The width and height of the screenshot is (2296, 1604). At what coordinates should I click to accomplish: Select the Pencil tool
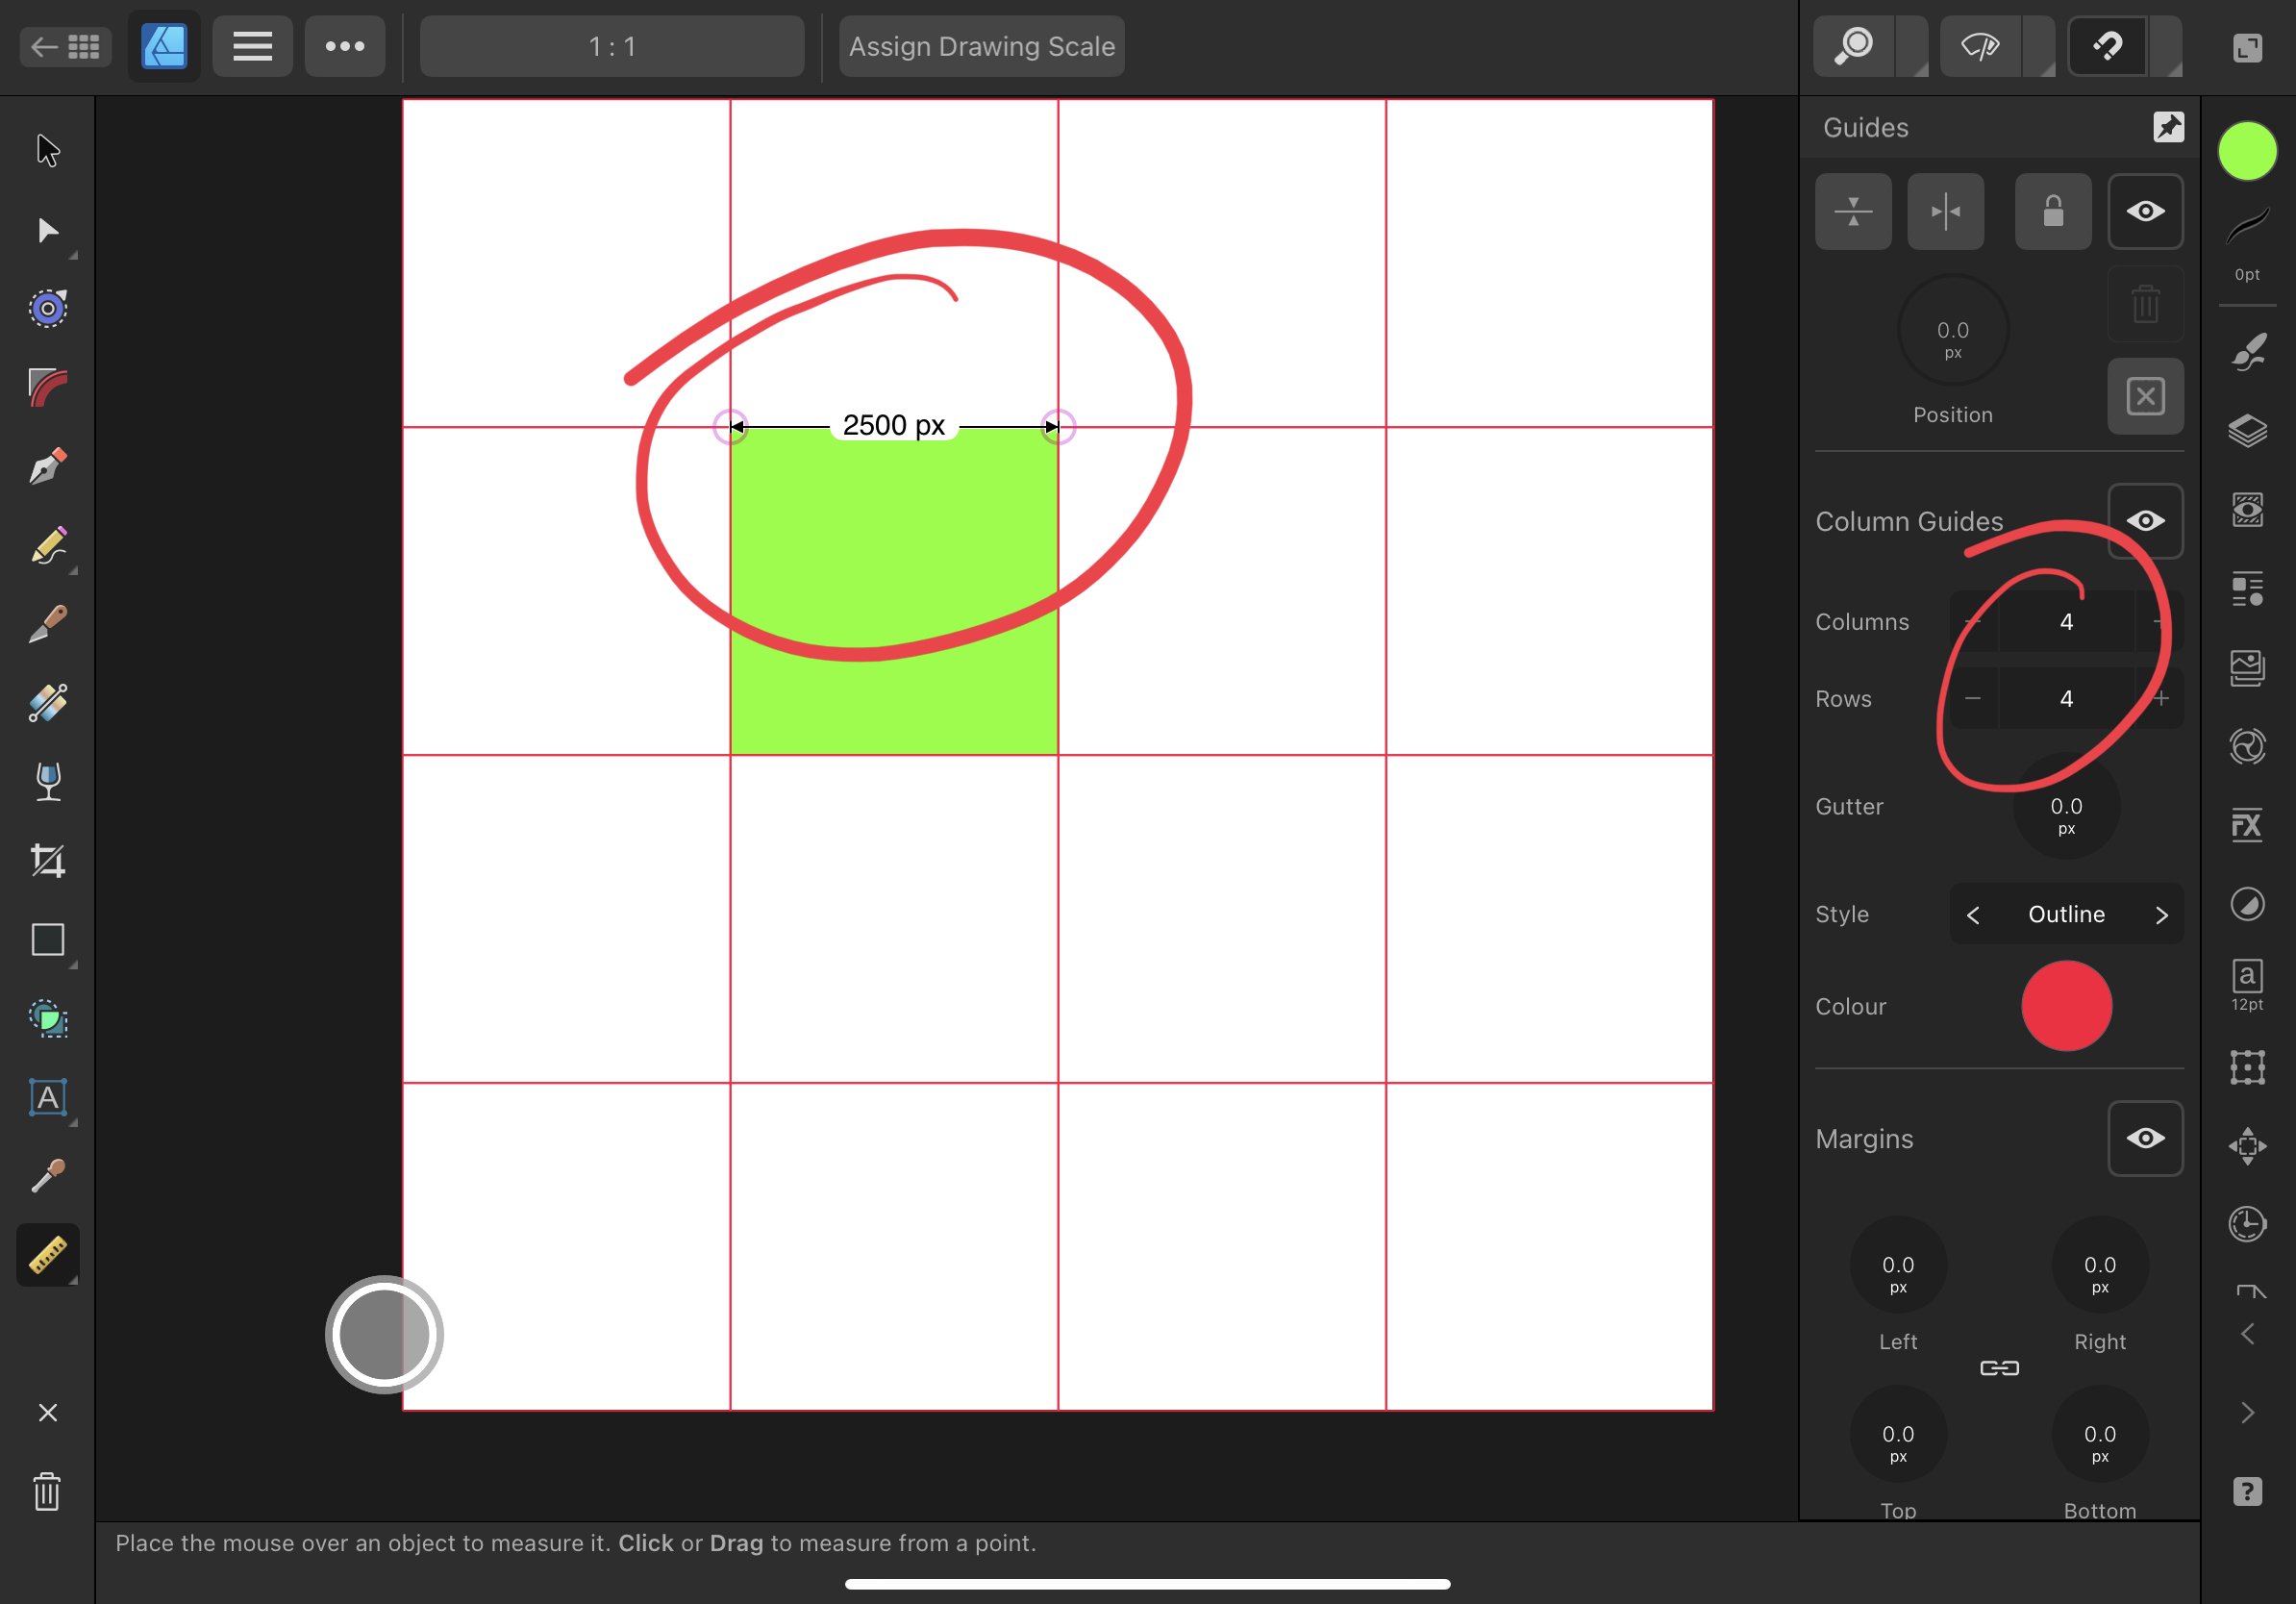(47, 545)
